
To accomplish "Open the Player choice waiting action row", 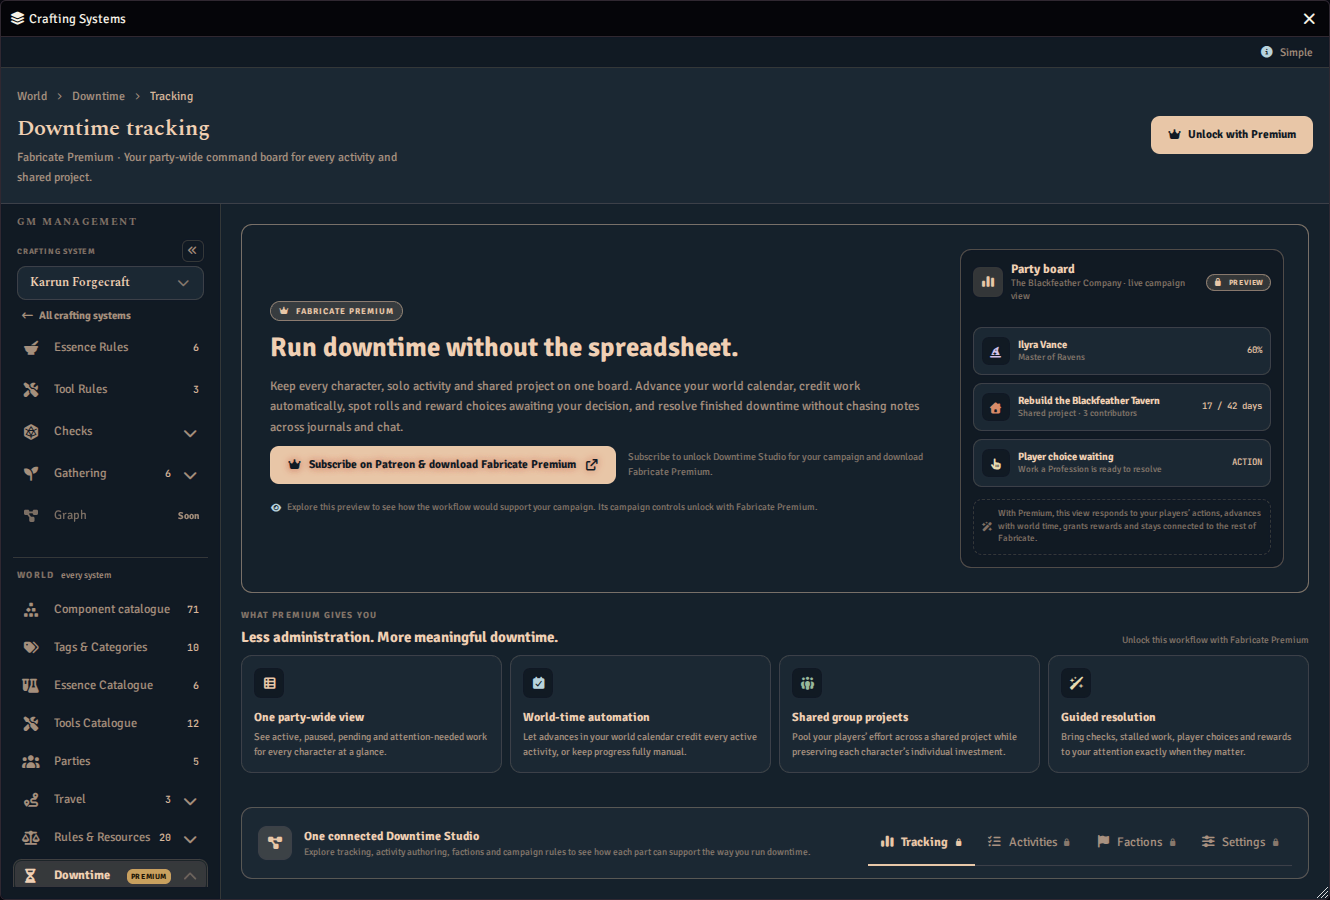I will coord(1122,463).
